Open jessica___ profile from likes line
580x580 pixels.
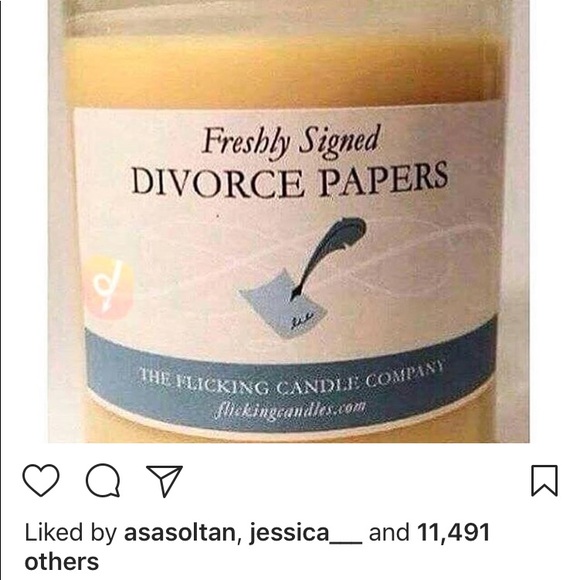[305, 534]
